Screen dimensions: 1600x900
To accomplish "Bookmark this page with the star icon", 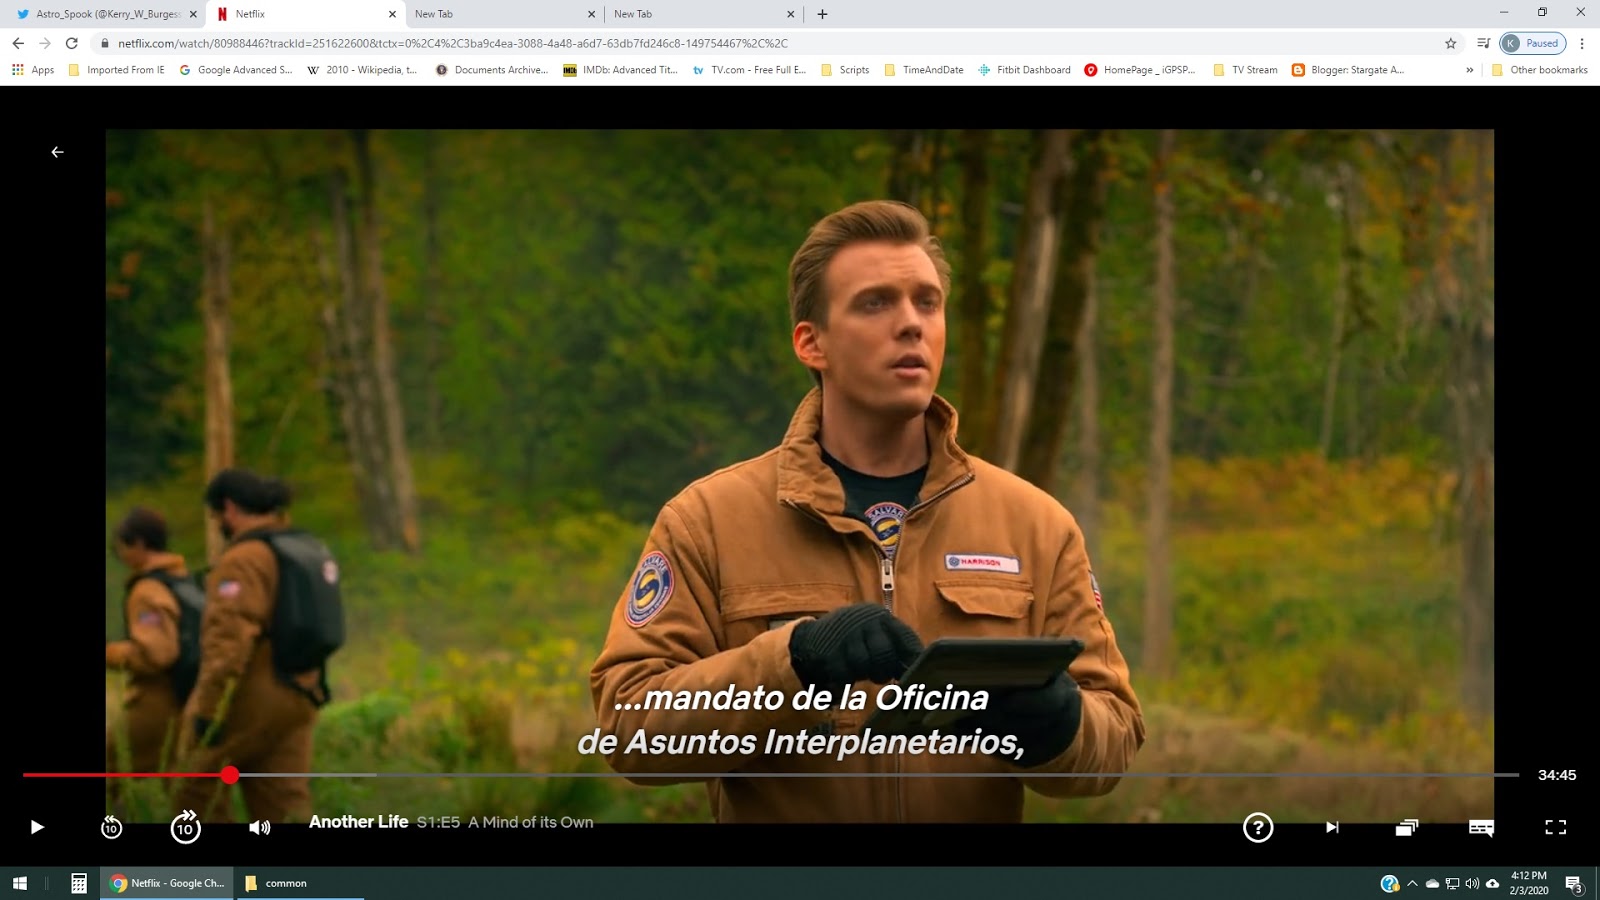I will click(1450, 43).
